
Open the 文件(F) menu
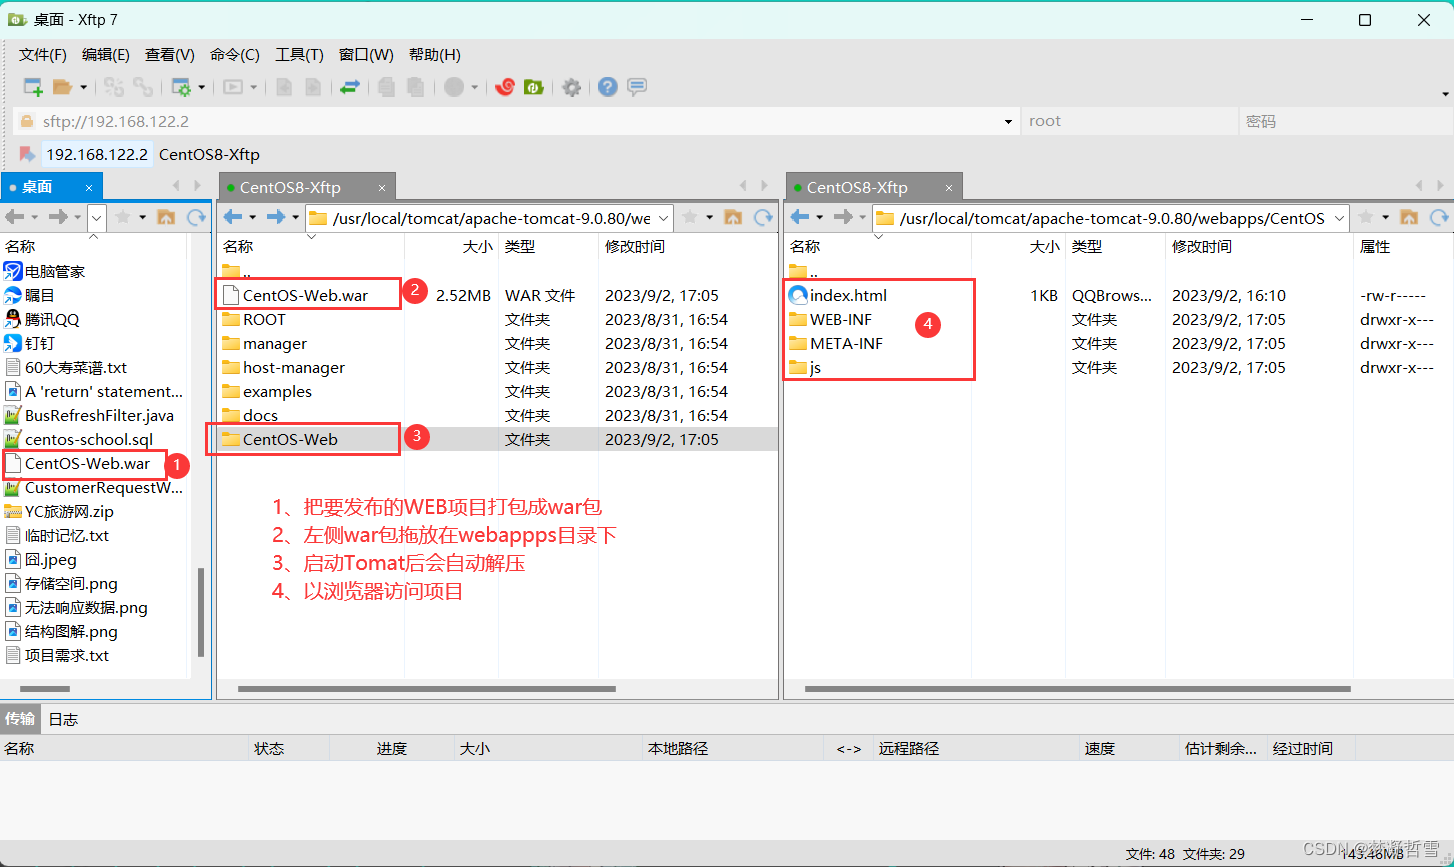click(x=43, y=54)
